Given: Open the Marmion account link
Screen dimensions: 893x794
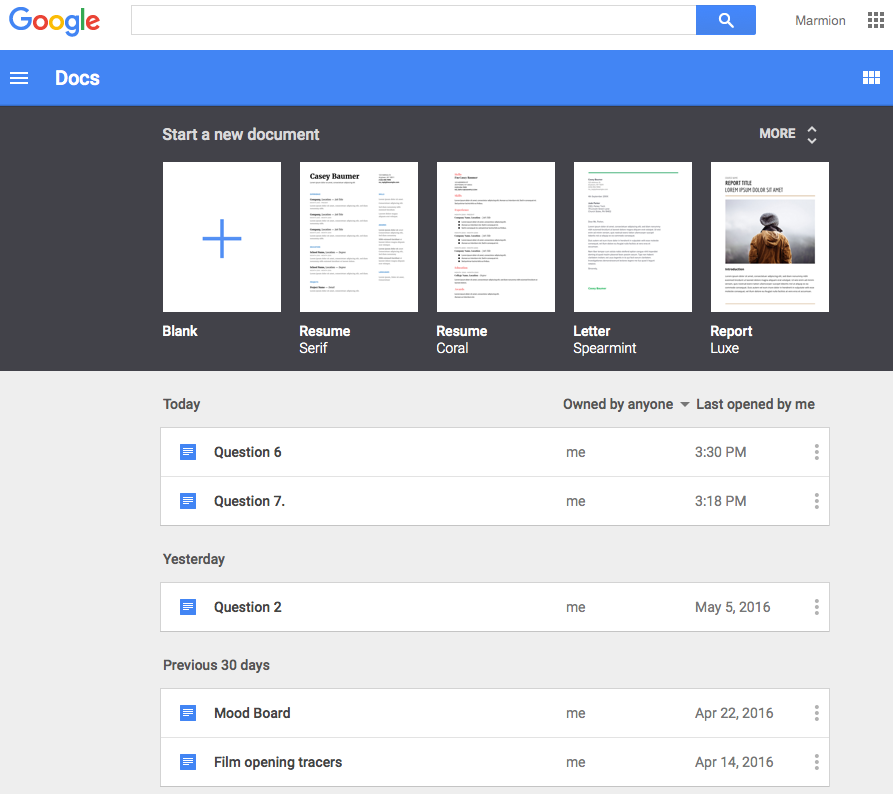Looking at the screenshot, I should tap(820, 21).
